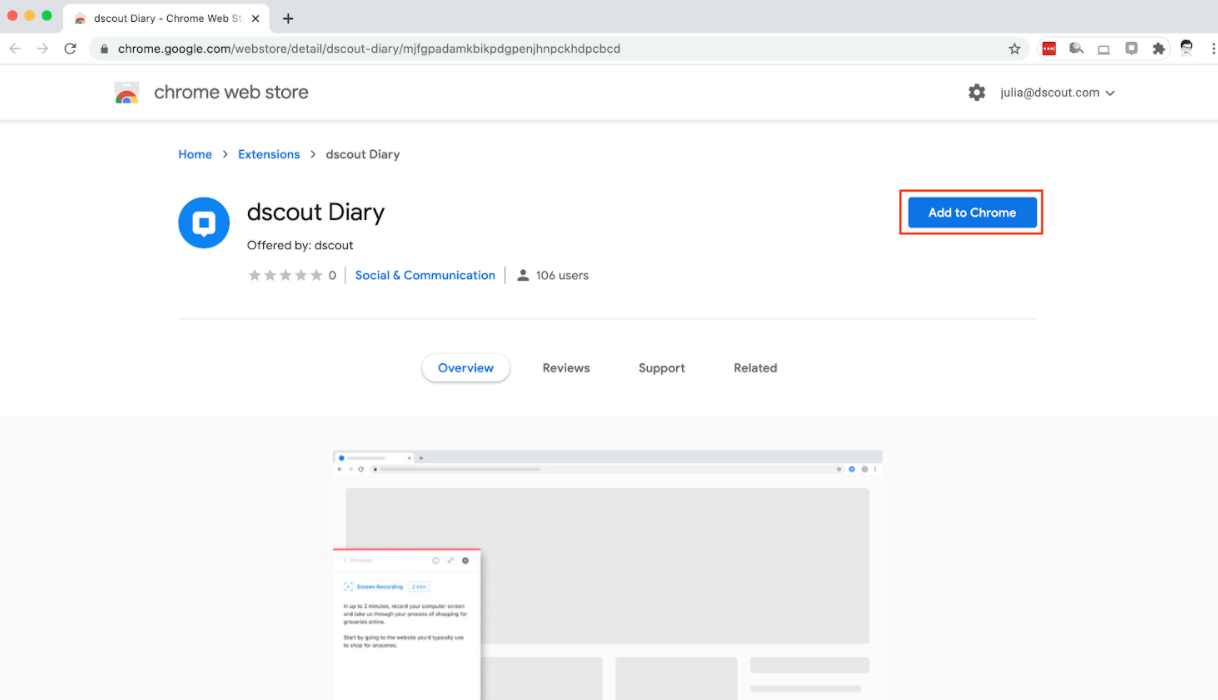Open web store settings gear
Image resolution: width=1218 pixels, height=700 pixels.
[x=977, y=92]
